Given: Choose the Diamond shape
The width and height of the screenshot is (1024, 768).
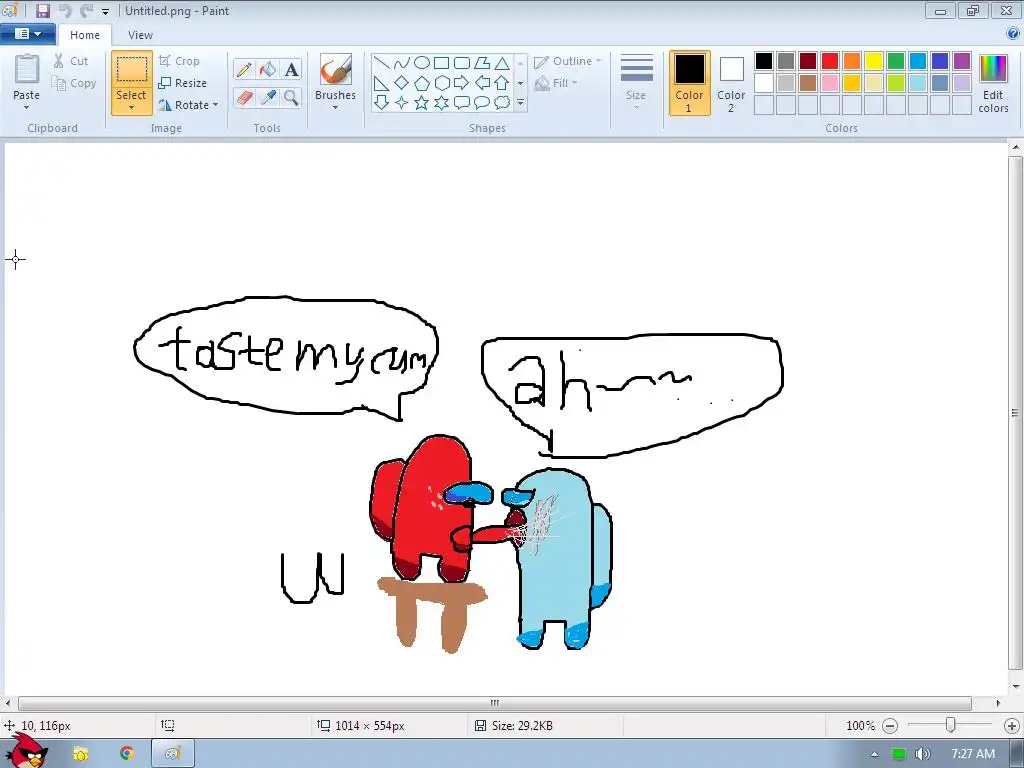Looking at the screenshot, I should pos(402,83).
